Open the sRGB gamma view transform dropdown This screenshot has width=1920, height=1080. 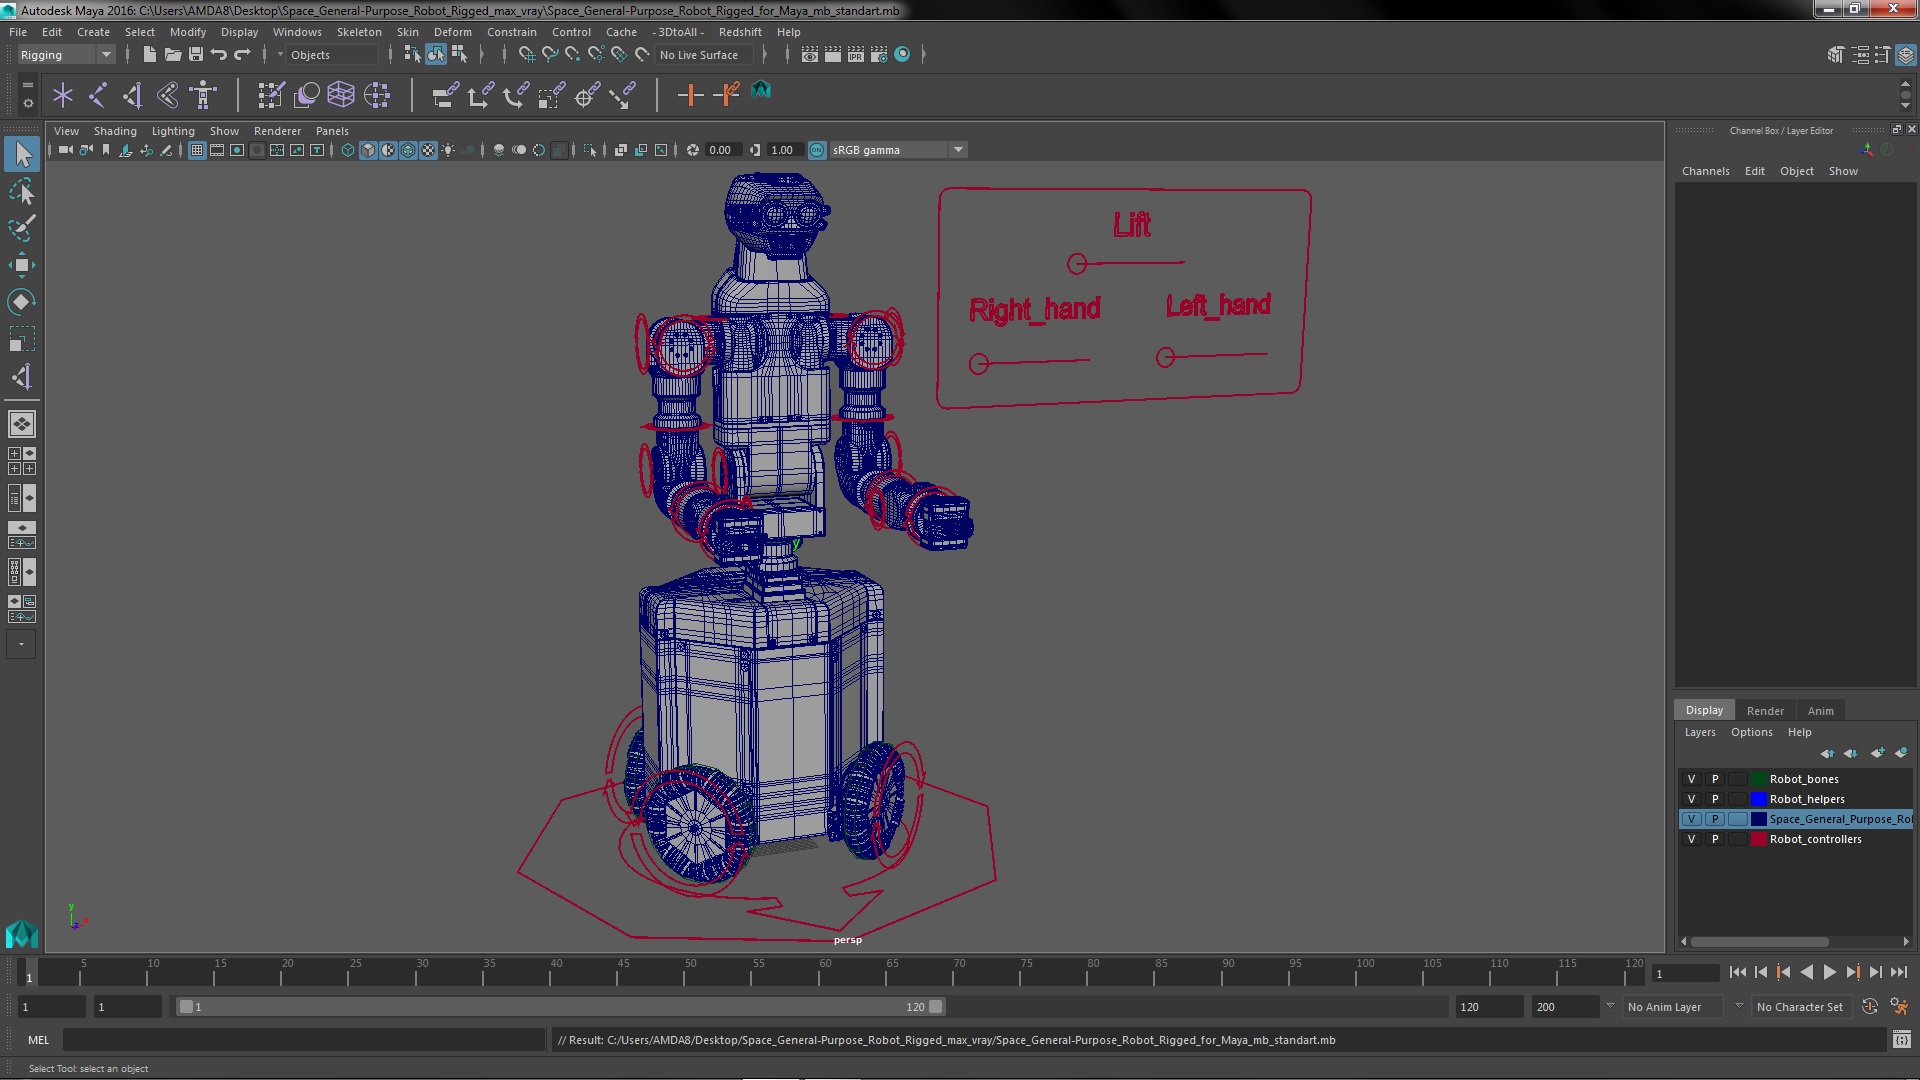point(897,150)
